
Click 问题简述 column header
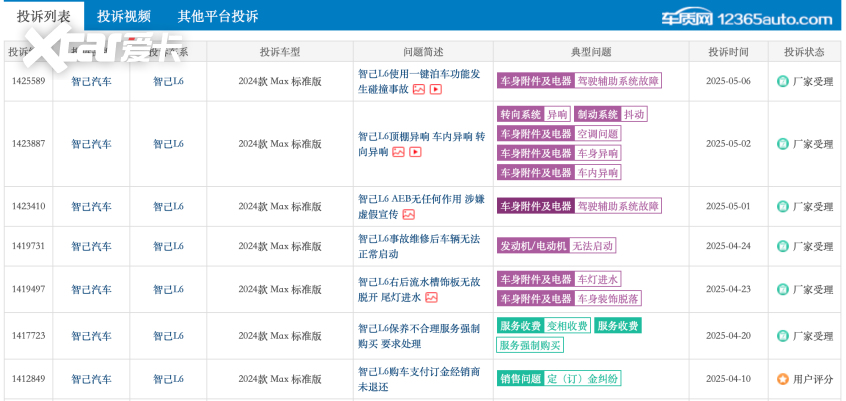pyautogui.click(x=423, y=52)
